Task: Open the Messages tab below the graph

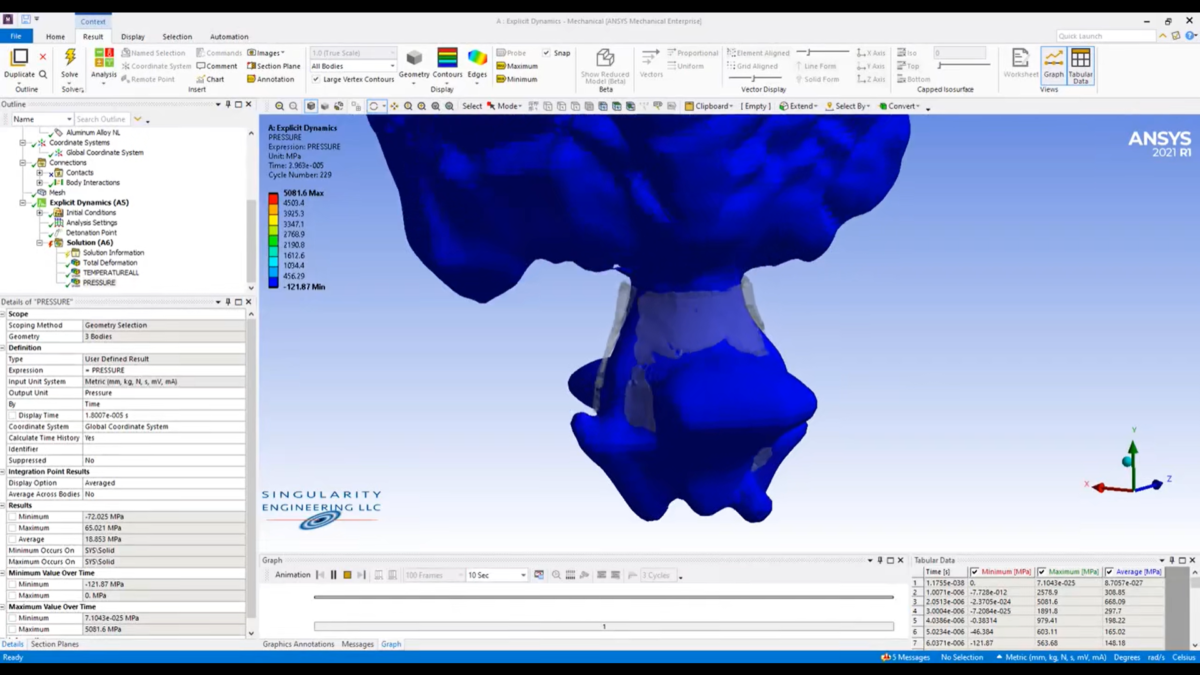Action: tap(357, 644)
